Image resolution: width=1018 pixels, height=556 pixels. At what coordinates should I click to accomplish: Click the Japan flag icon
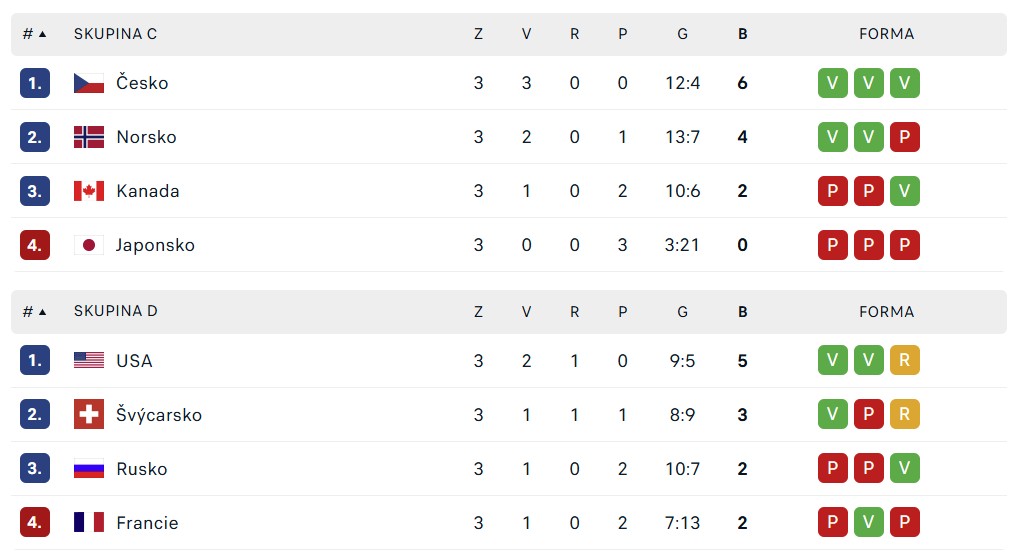point(89,245)
